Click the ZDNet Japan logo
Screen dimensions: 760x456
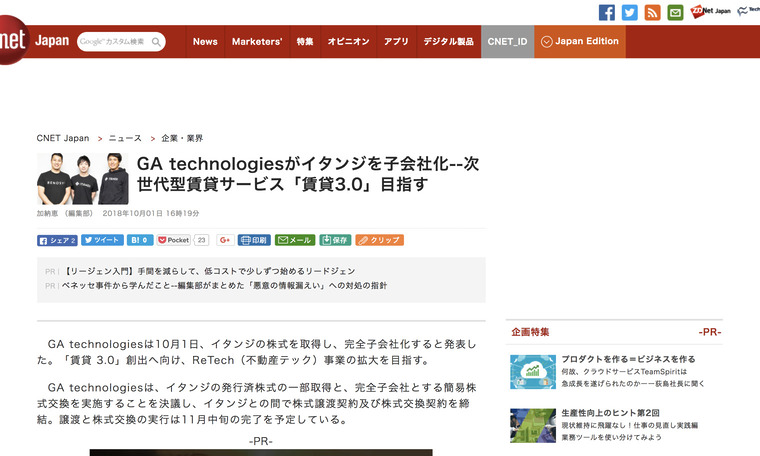pos(711,12)
